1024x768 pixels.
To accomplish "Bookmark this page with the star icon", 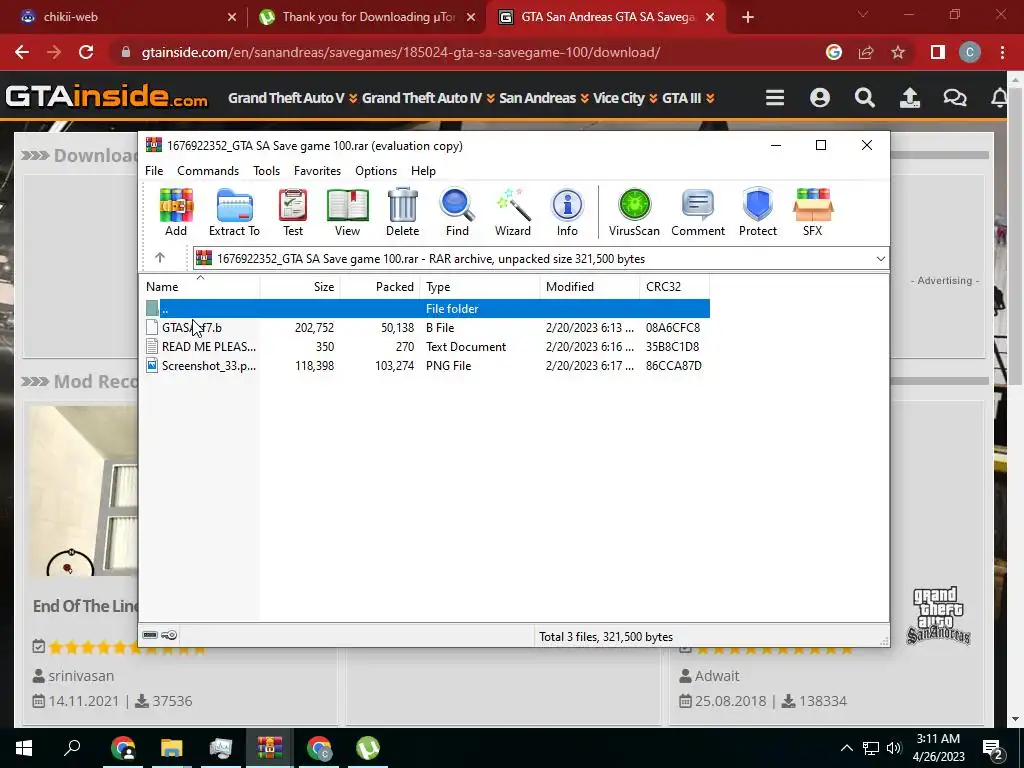I will click(x=898, y=52).
